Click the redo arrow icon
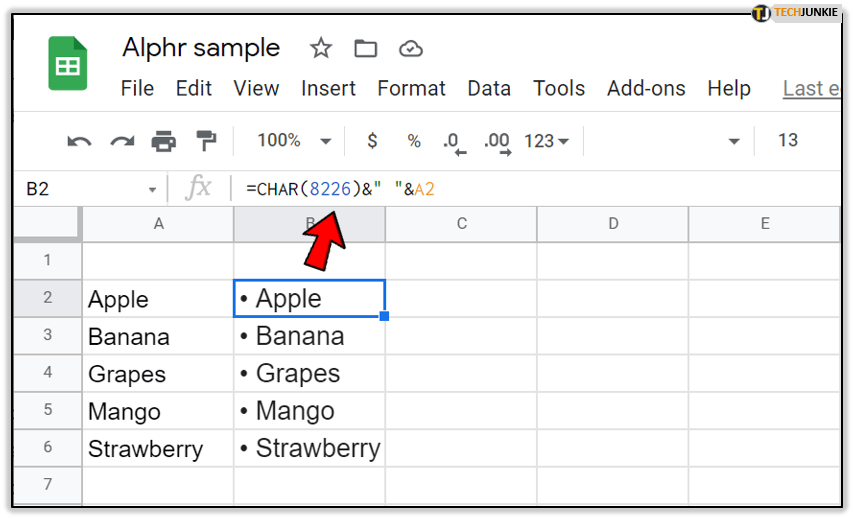This screenshot has height=519, width=854. [x=122, y=141]
